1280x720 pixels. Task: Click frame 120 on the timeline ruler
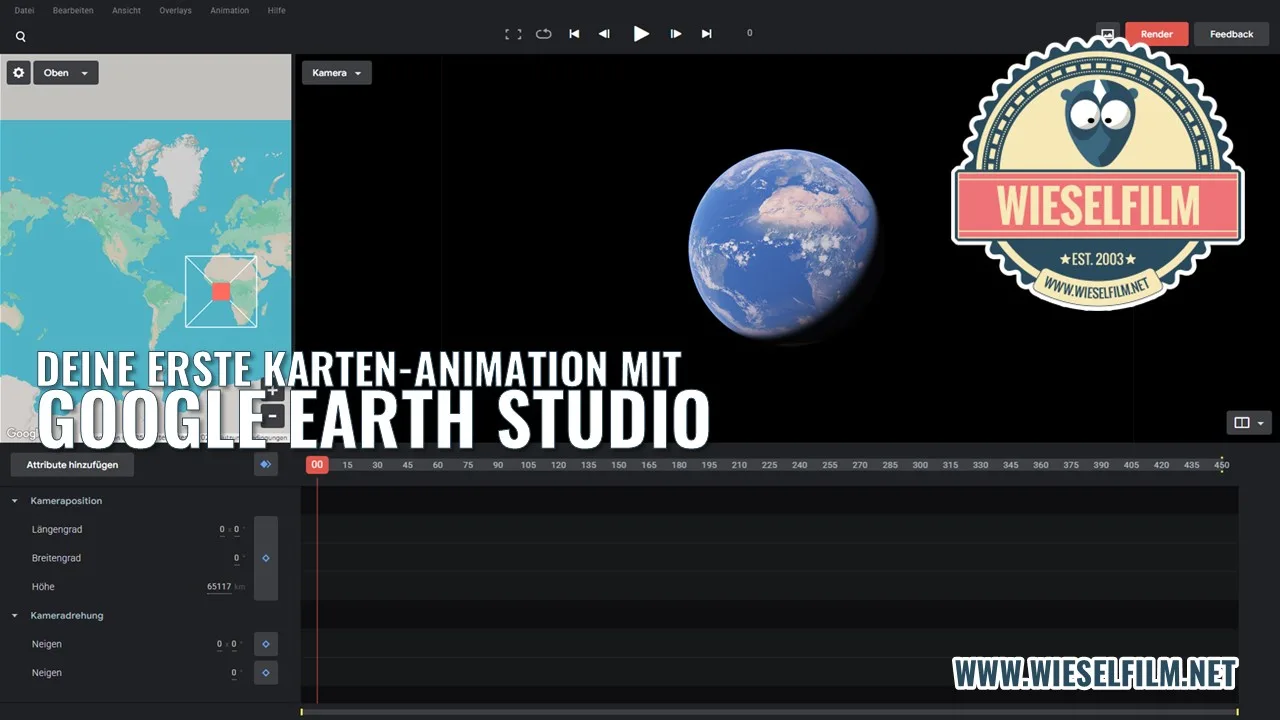pos(558,465)
